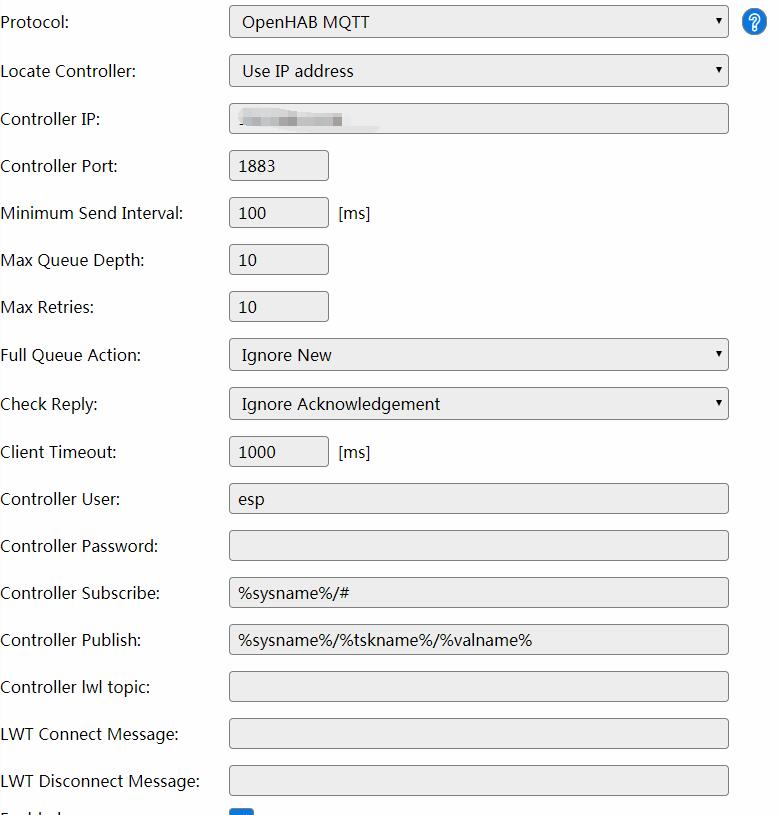Open the Protocol dropdown showing OpenHAB MQTT
The width and height of the screenshot is (780, 815).
tap(478, 21)
